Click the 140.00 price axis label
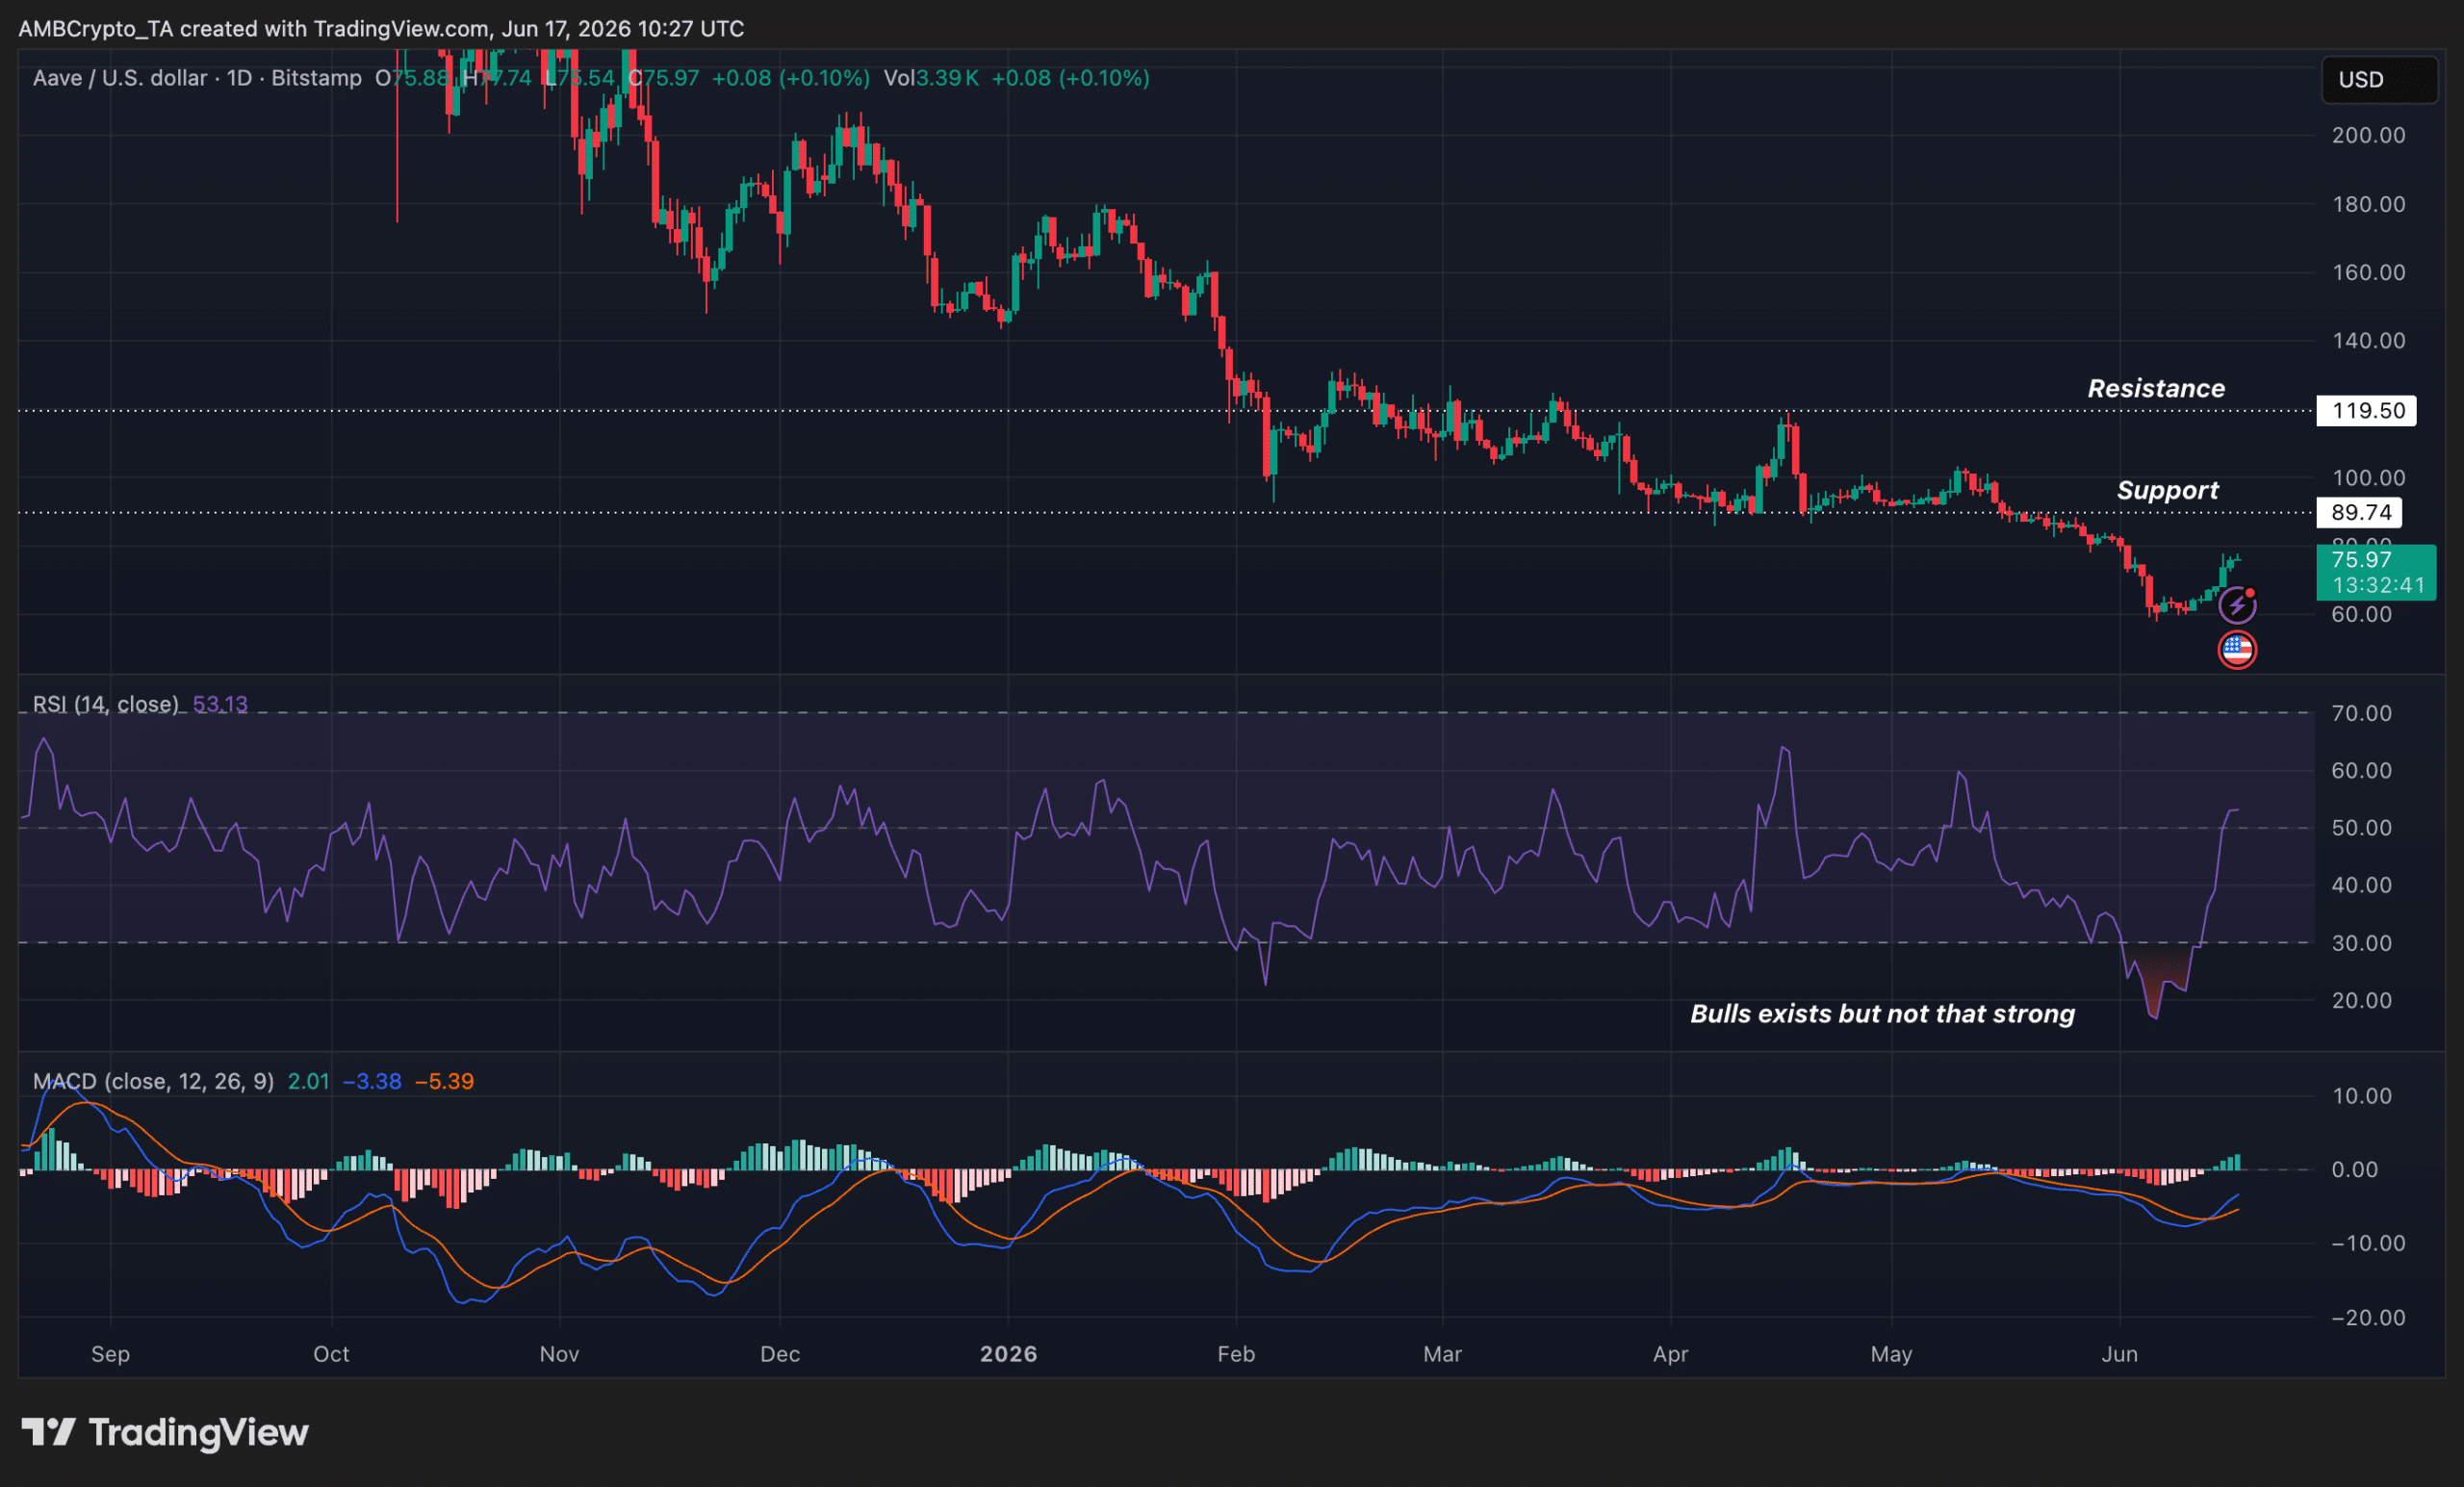This screenshot has width=2464, height=1487. click(2368, 341)
